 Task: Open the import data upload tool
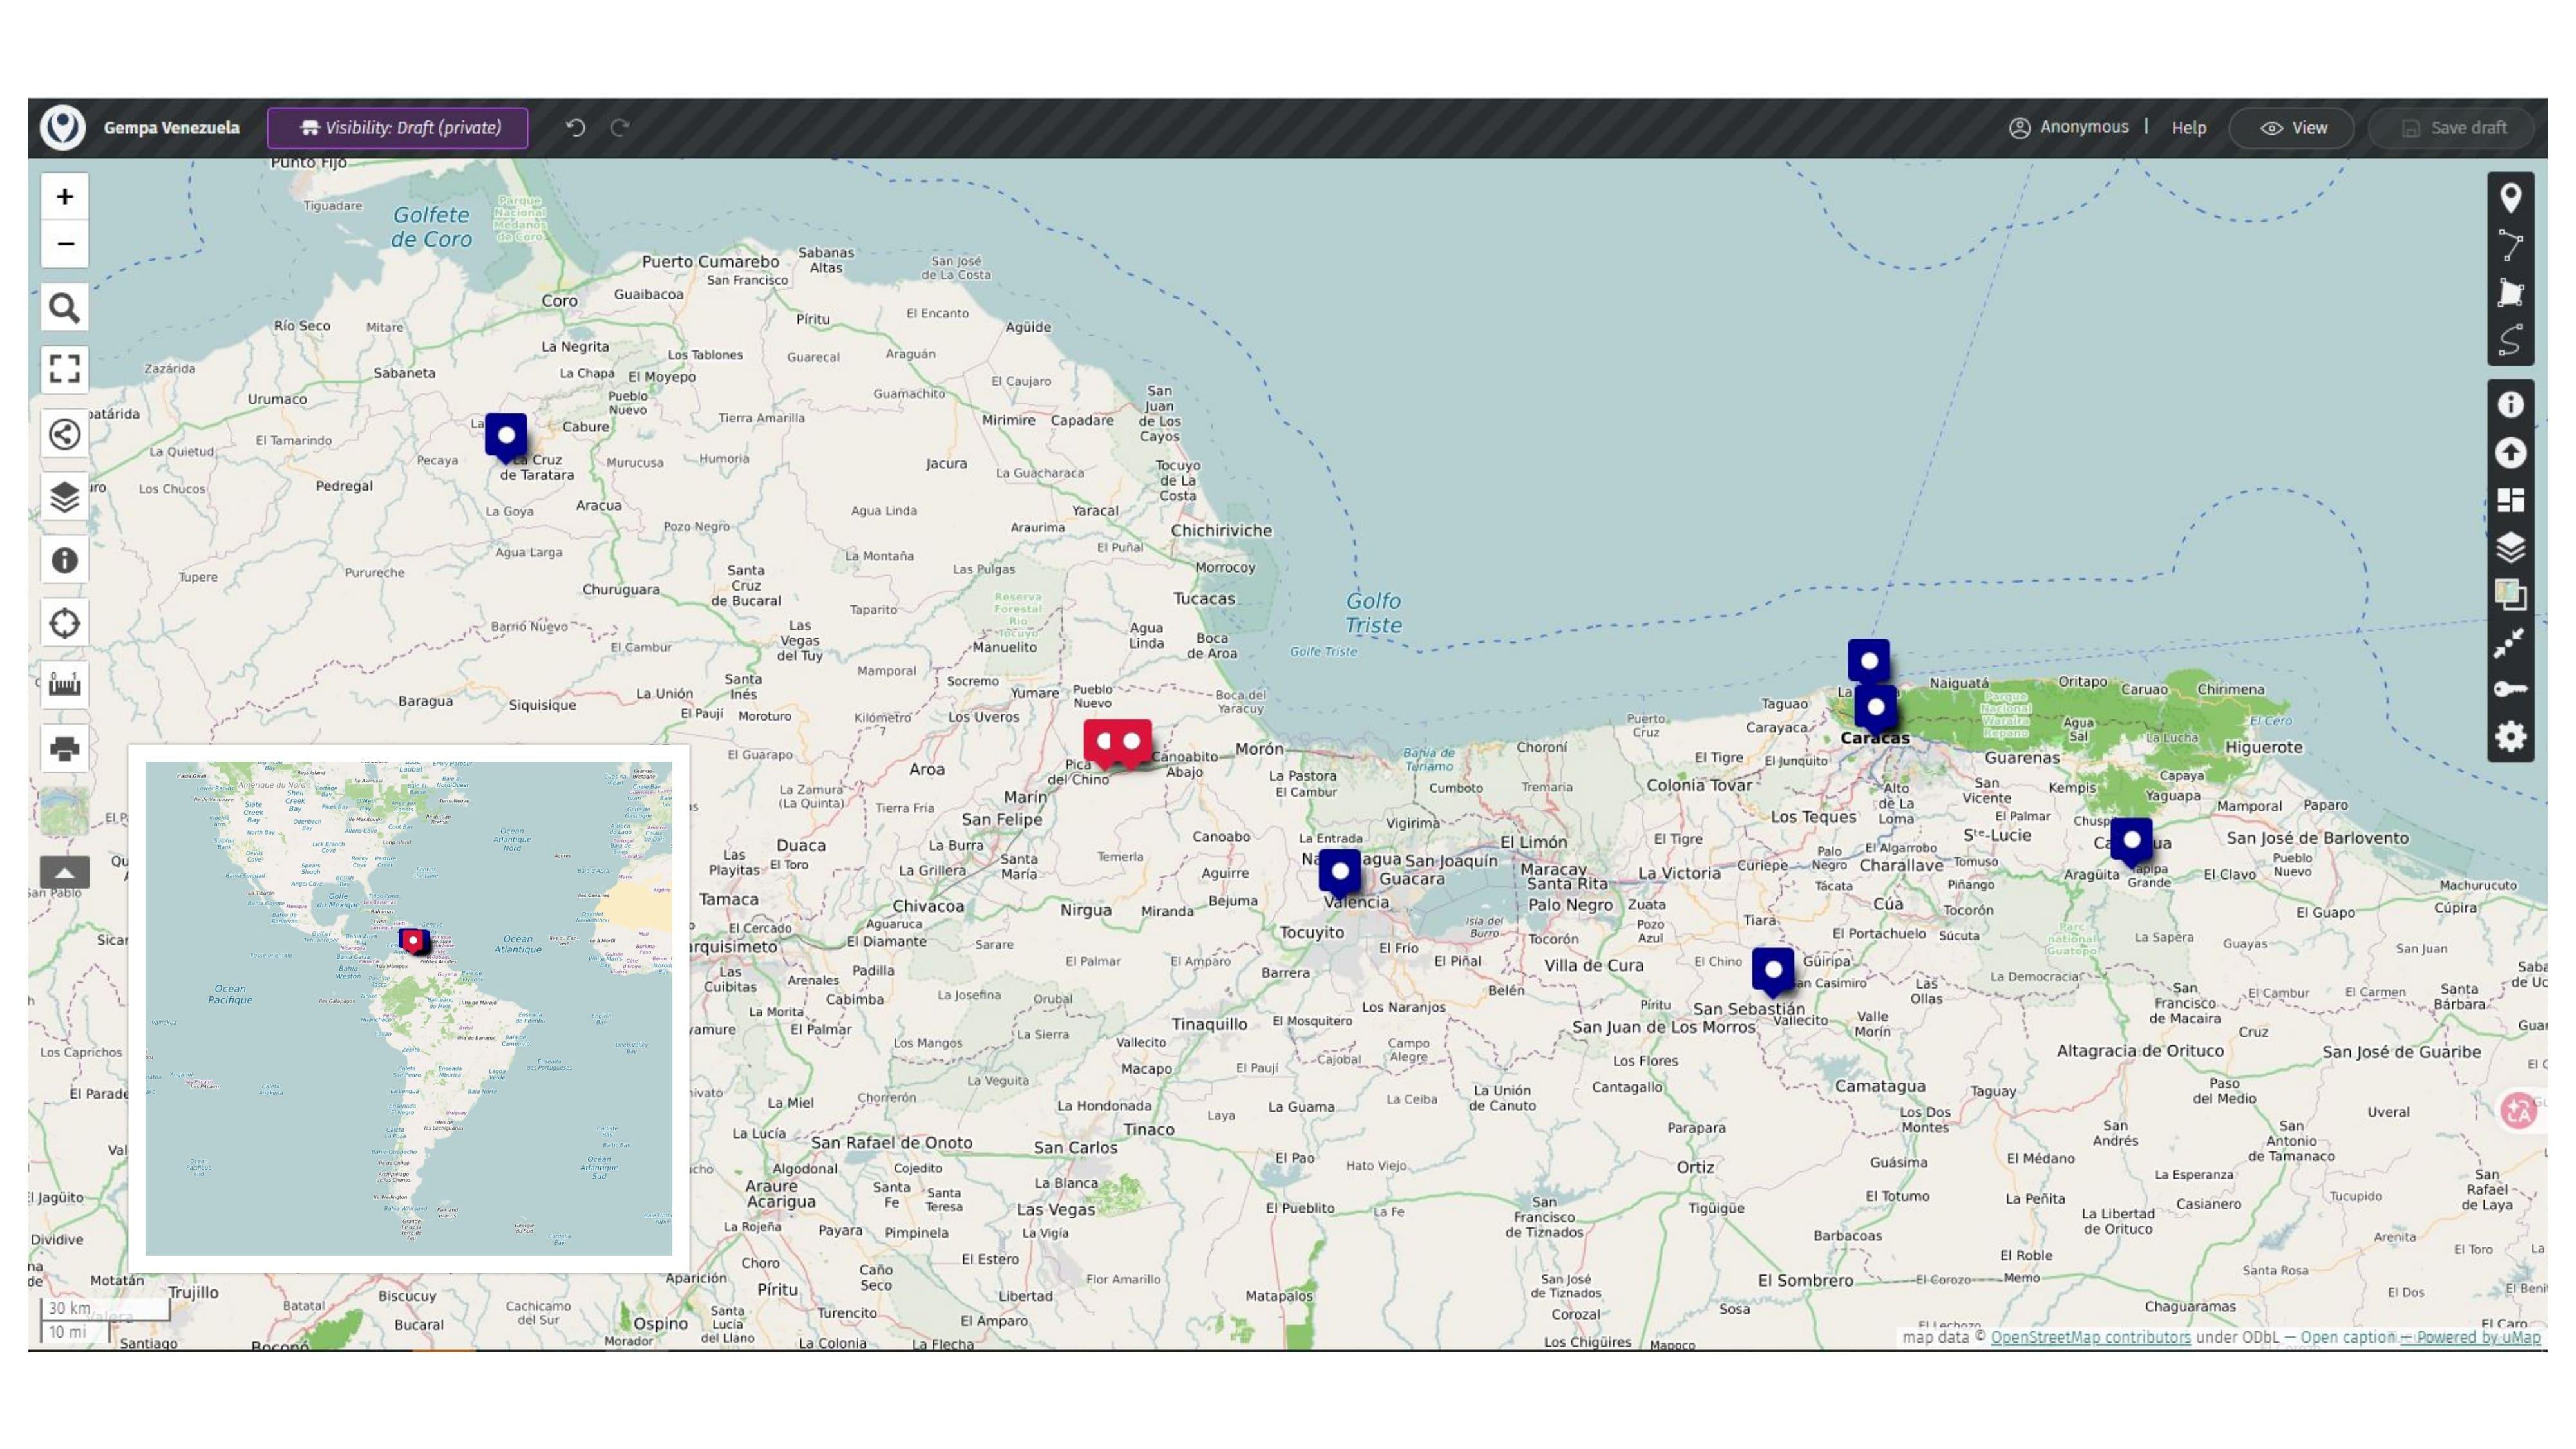(2510, 453)
